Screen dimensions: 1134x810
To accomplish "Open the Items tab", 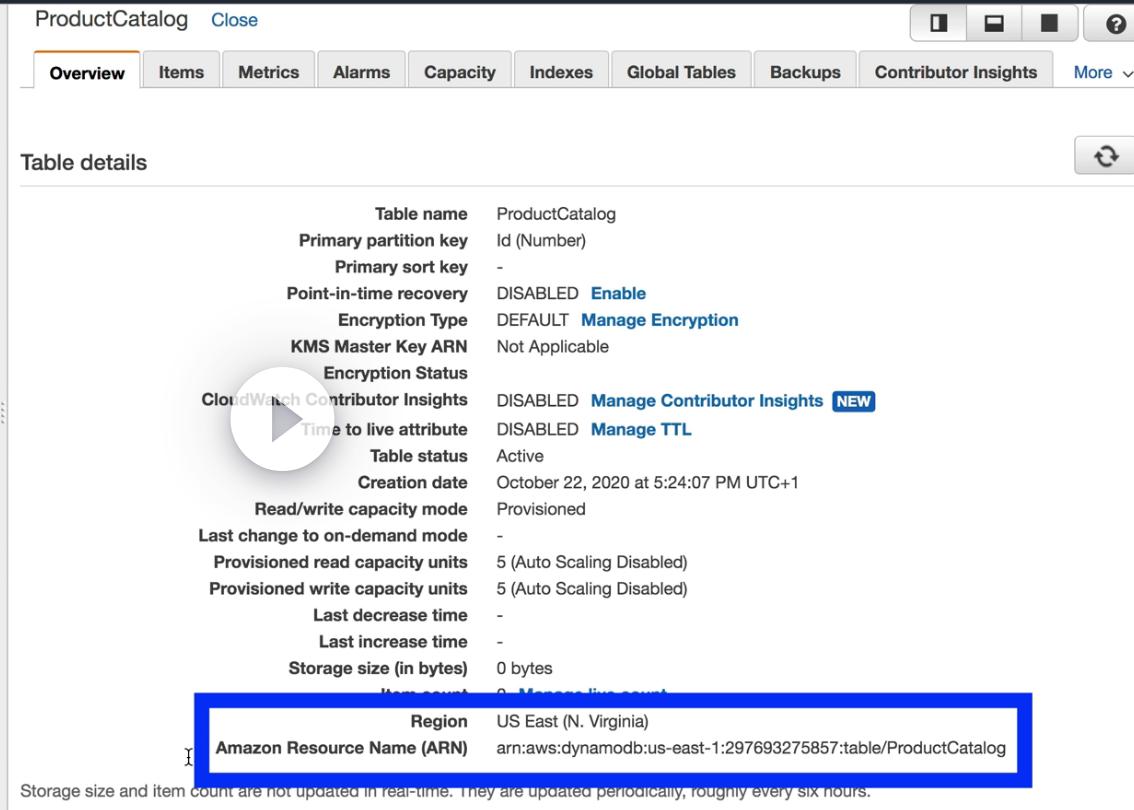I will point(181,72).
